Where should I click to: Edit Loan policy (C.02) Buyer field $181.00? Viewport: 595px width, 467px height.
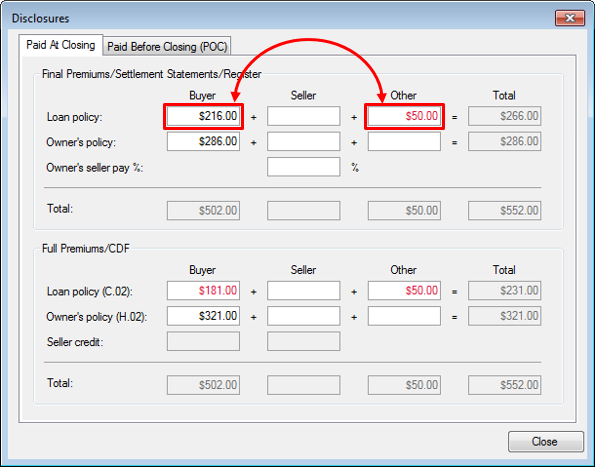pos(203,291)
